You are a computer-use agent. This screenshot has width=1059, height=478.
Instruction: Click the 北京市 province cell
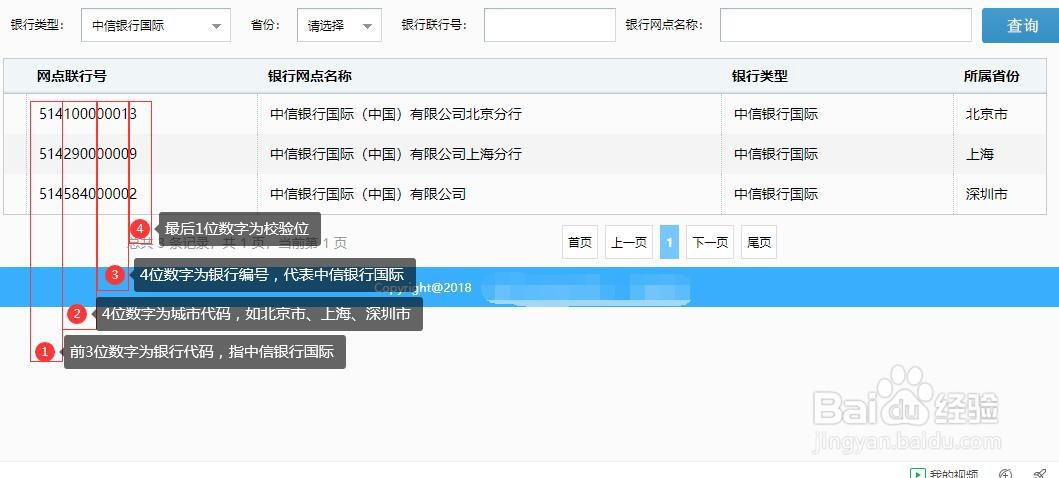point(987,114)
